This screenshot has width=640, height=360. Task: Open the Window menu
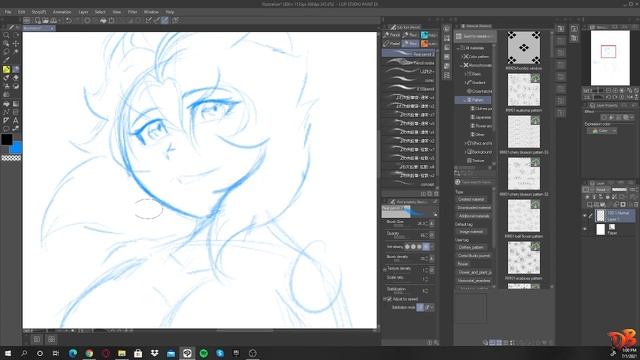[x=151, y=12]
